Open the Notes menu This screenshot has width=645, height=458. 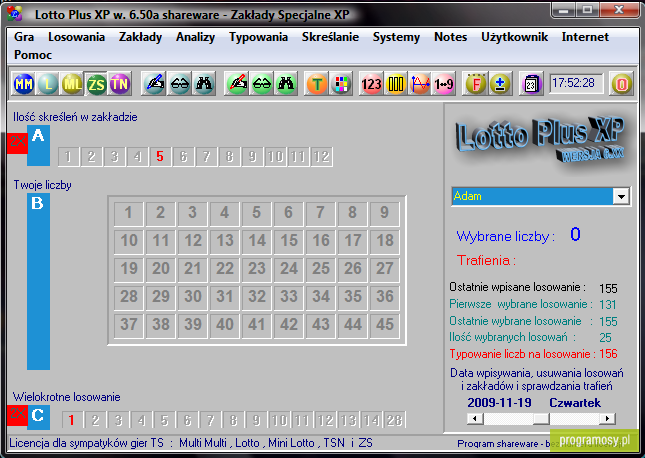click(x=450, y=37)
